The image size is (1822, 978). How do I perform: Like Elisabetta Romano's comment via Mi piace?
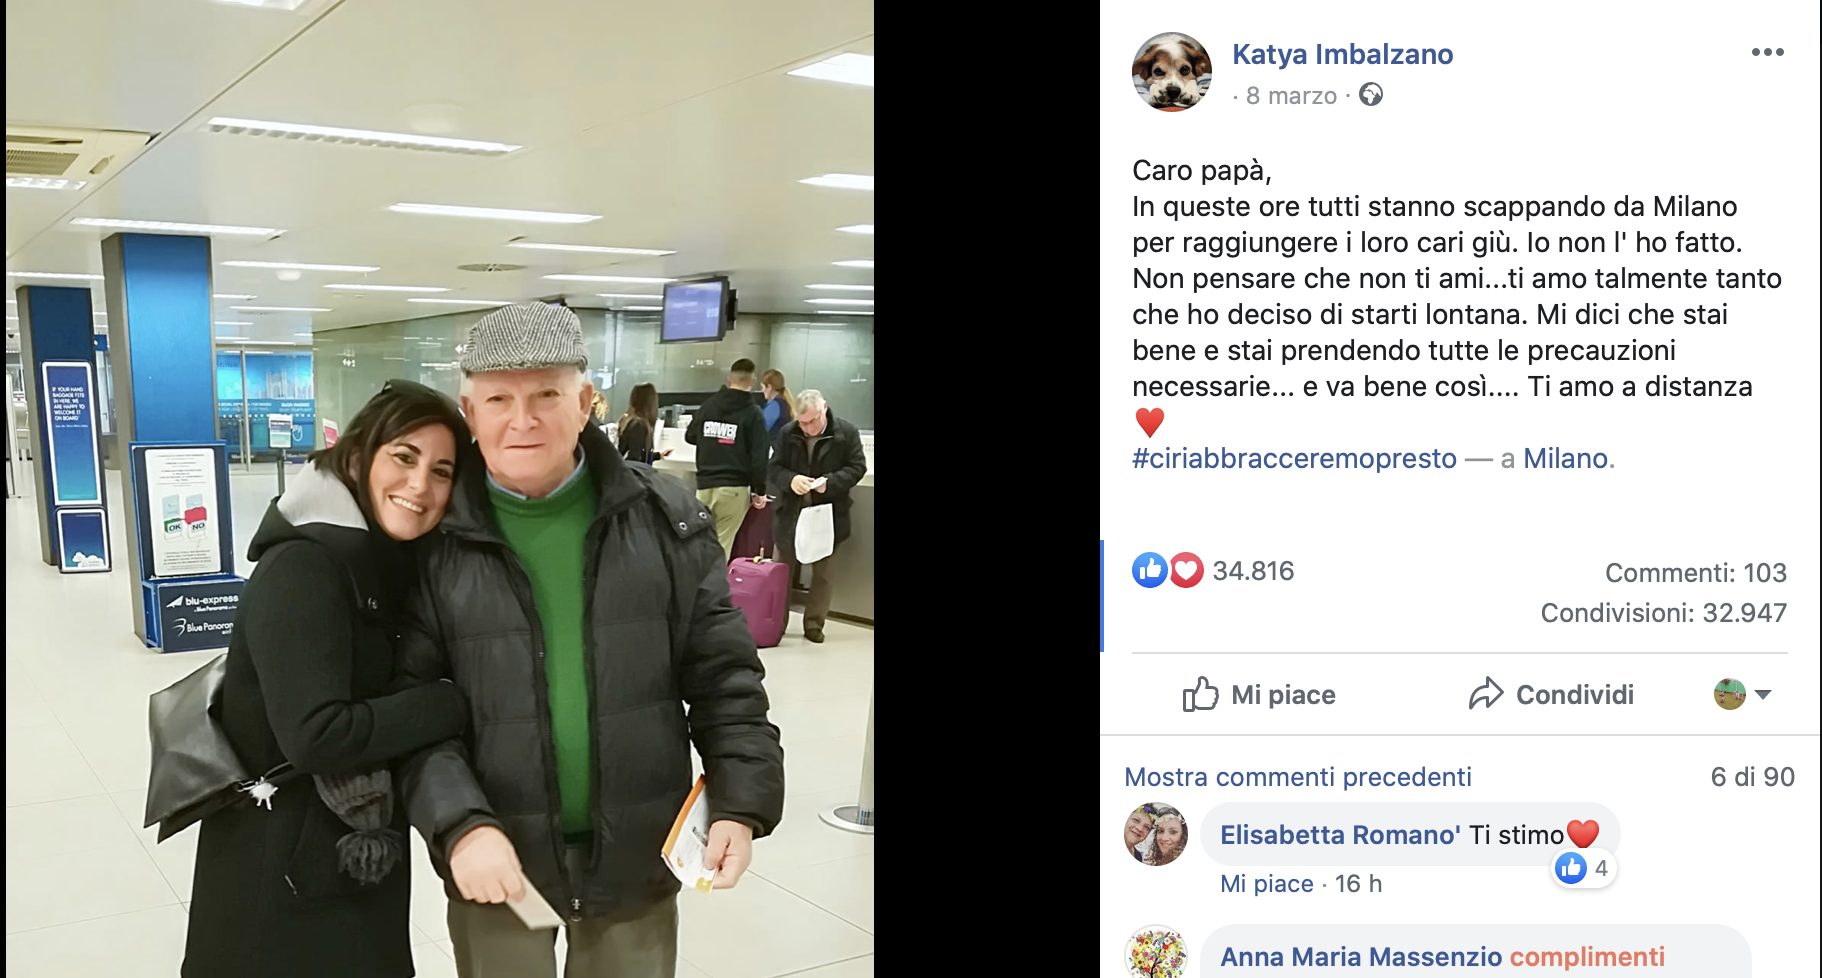pos(1266,884)
